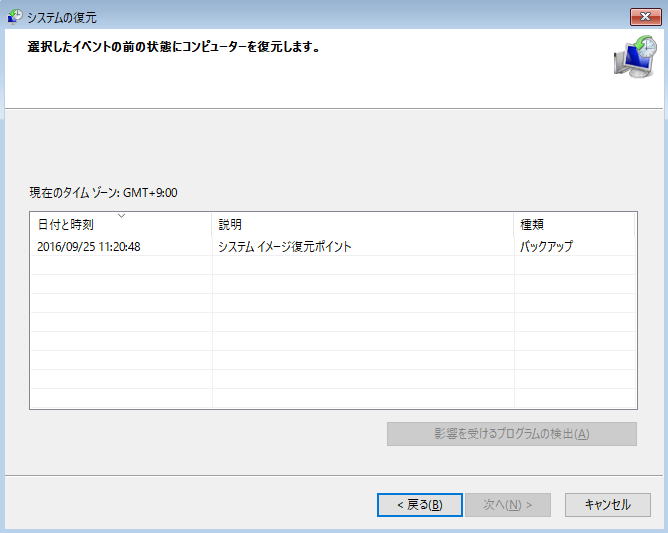Click the 種類 column header
668x533 pixels.
pos(574,225)
